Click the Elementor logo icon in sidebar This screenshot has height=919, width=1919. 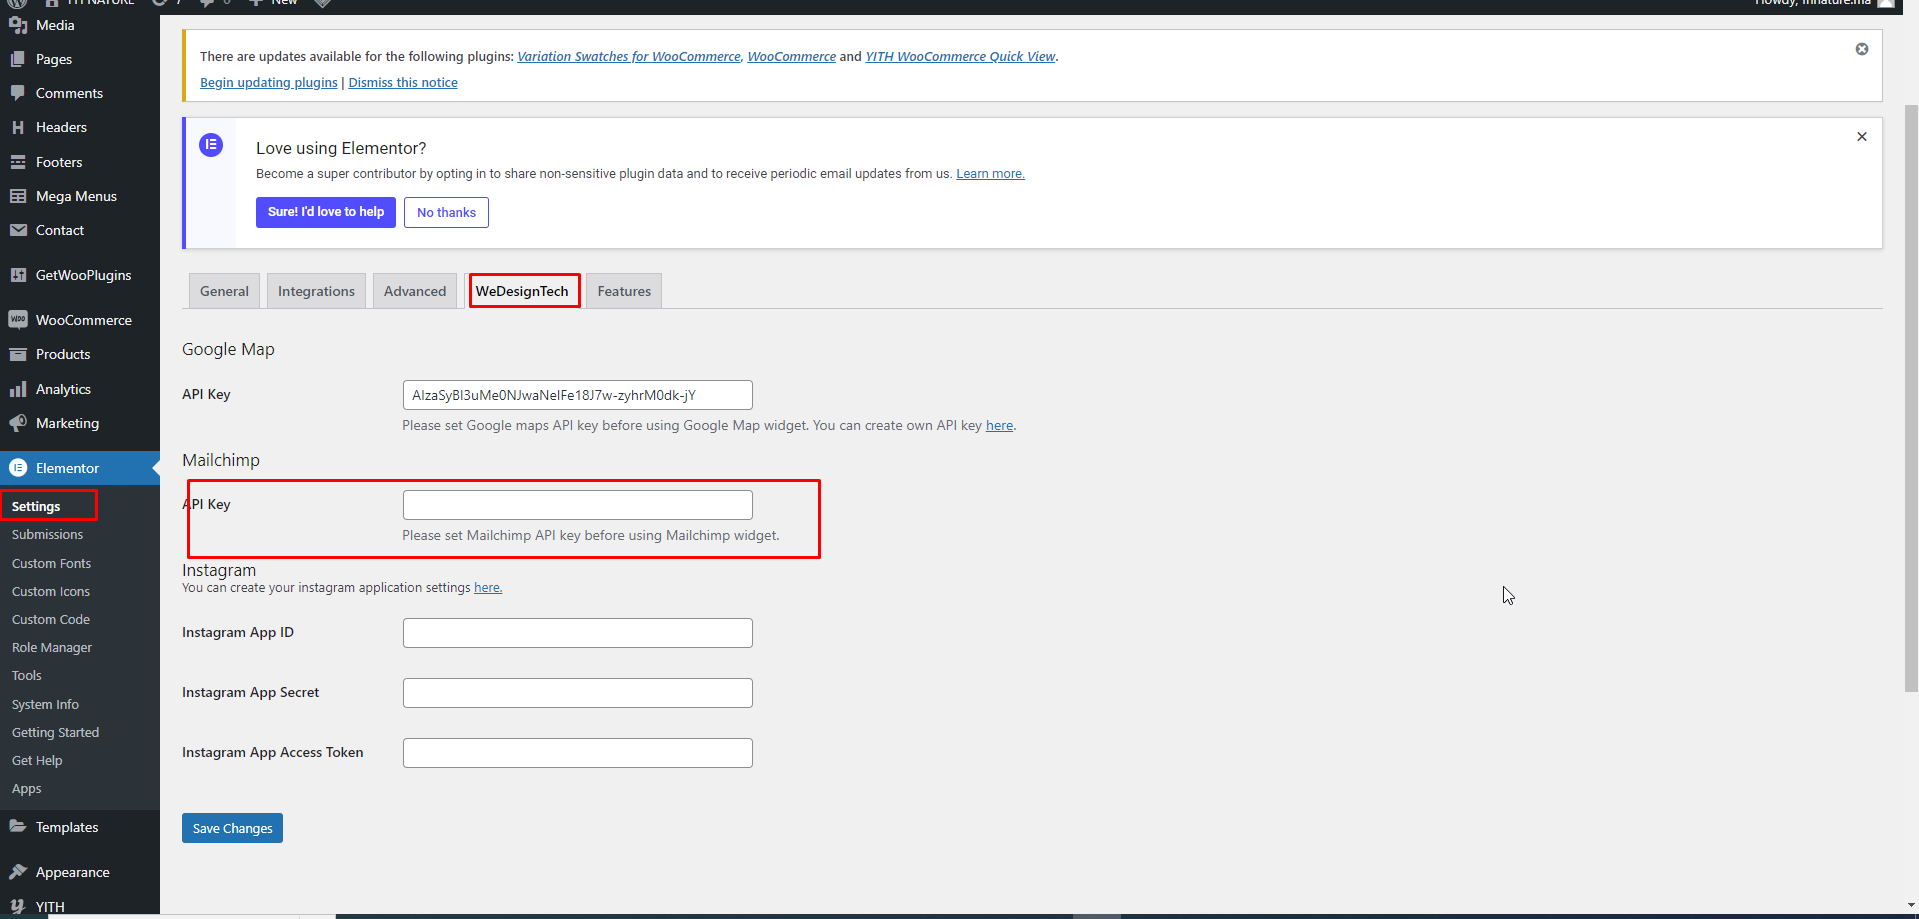(18, 468)
